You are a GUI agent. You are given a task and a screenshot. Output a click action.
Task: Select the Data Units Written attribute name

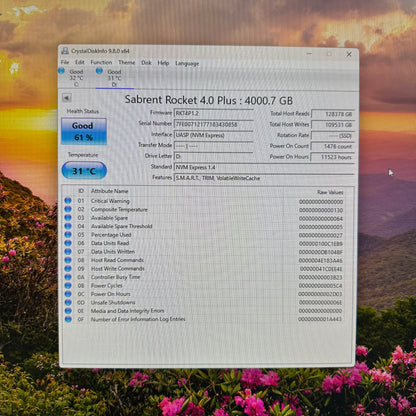coord(113,252)
